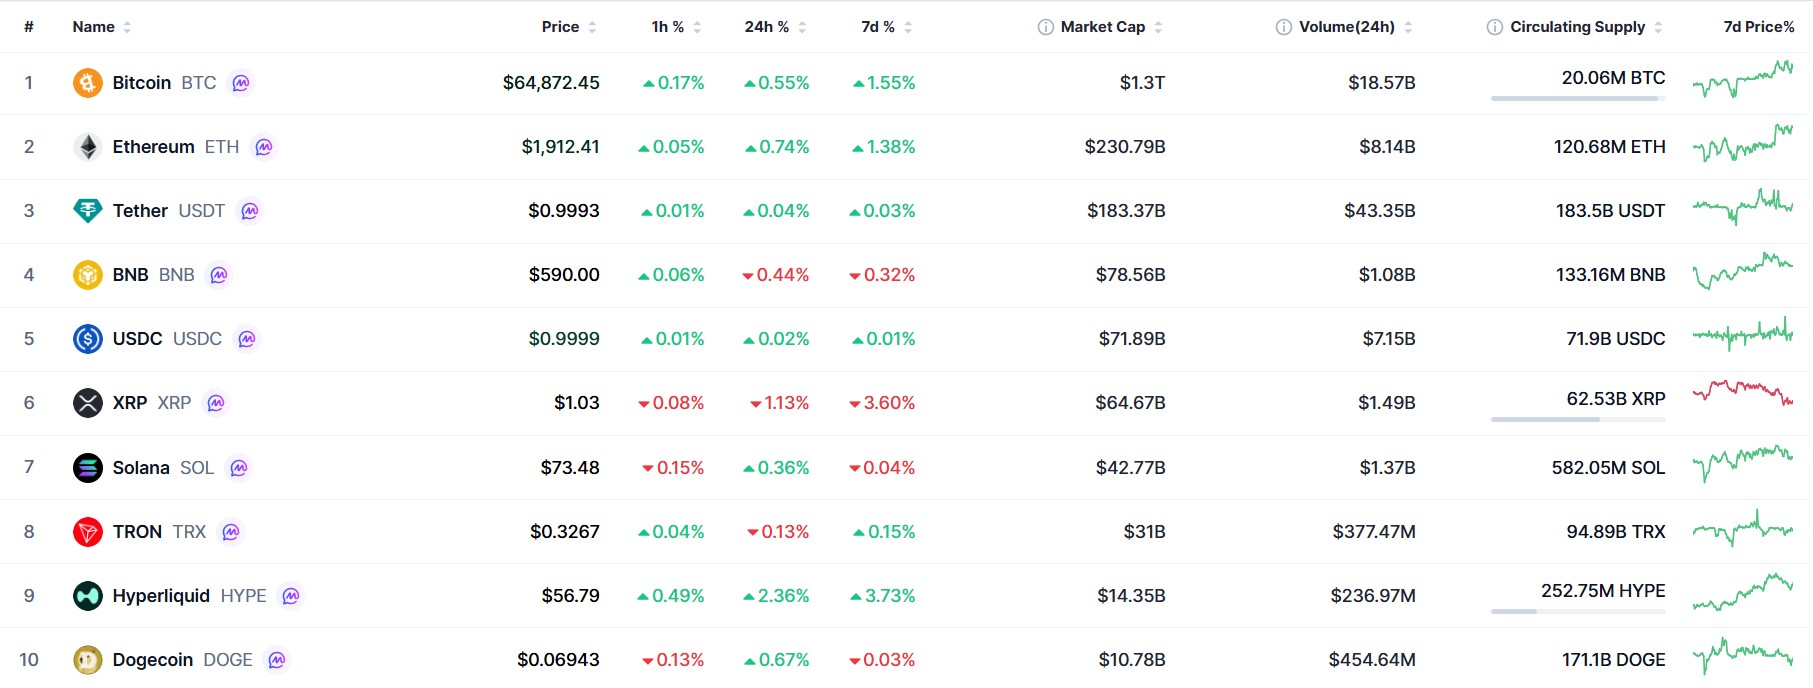Viewport: 1813px width, 688px height.
Task: Click the Solana market cap $42.77B
Action: click(x=1130, y=468)
